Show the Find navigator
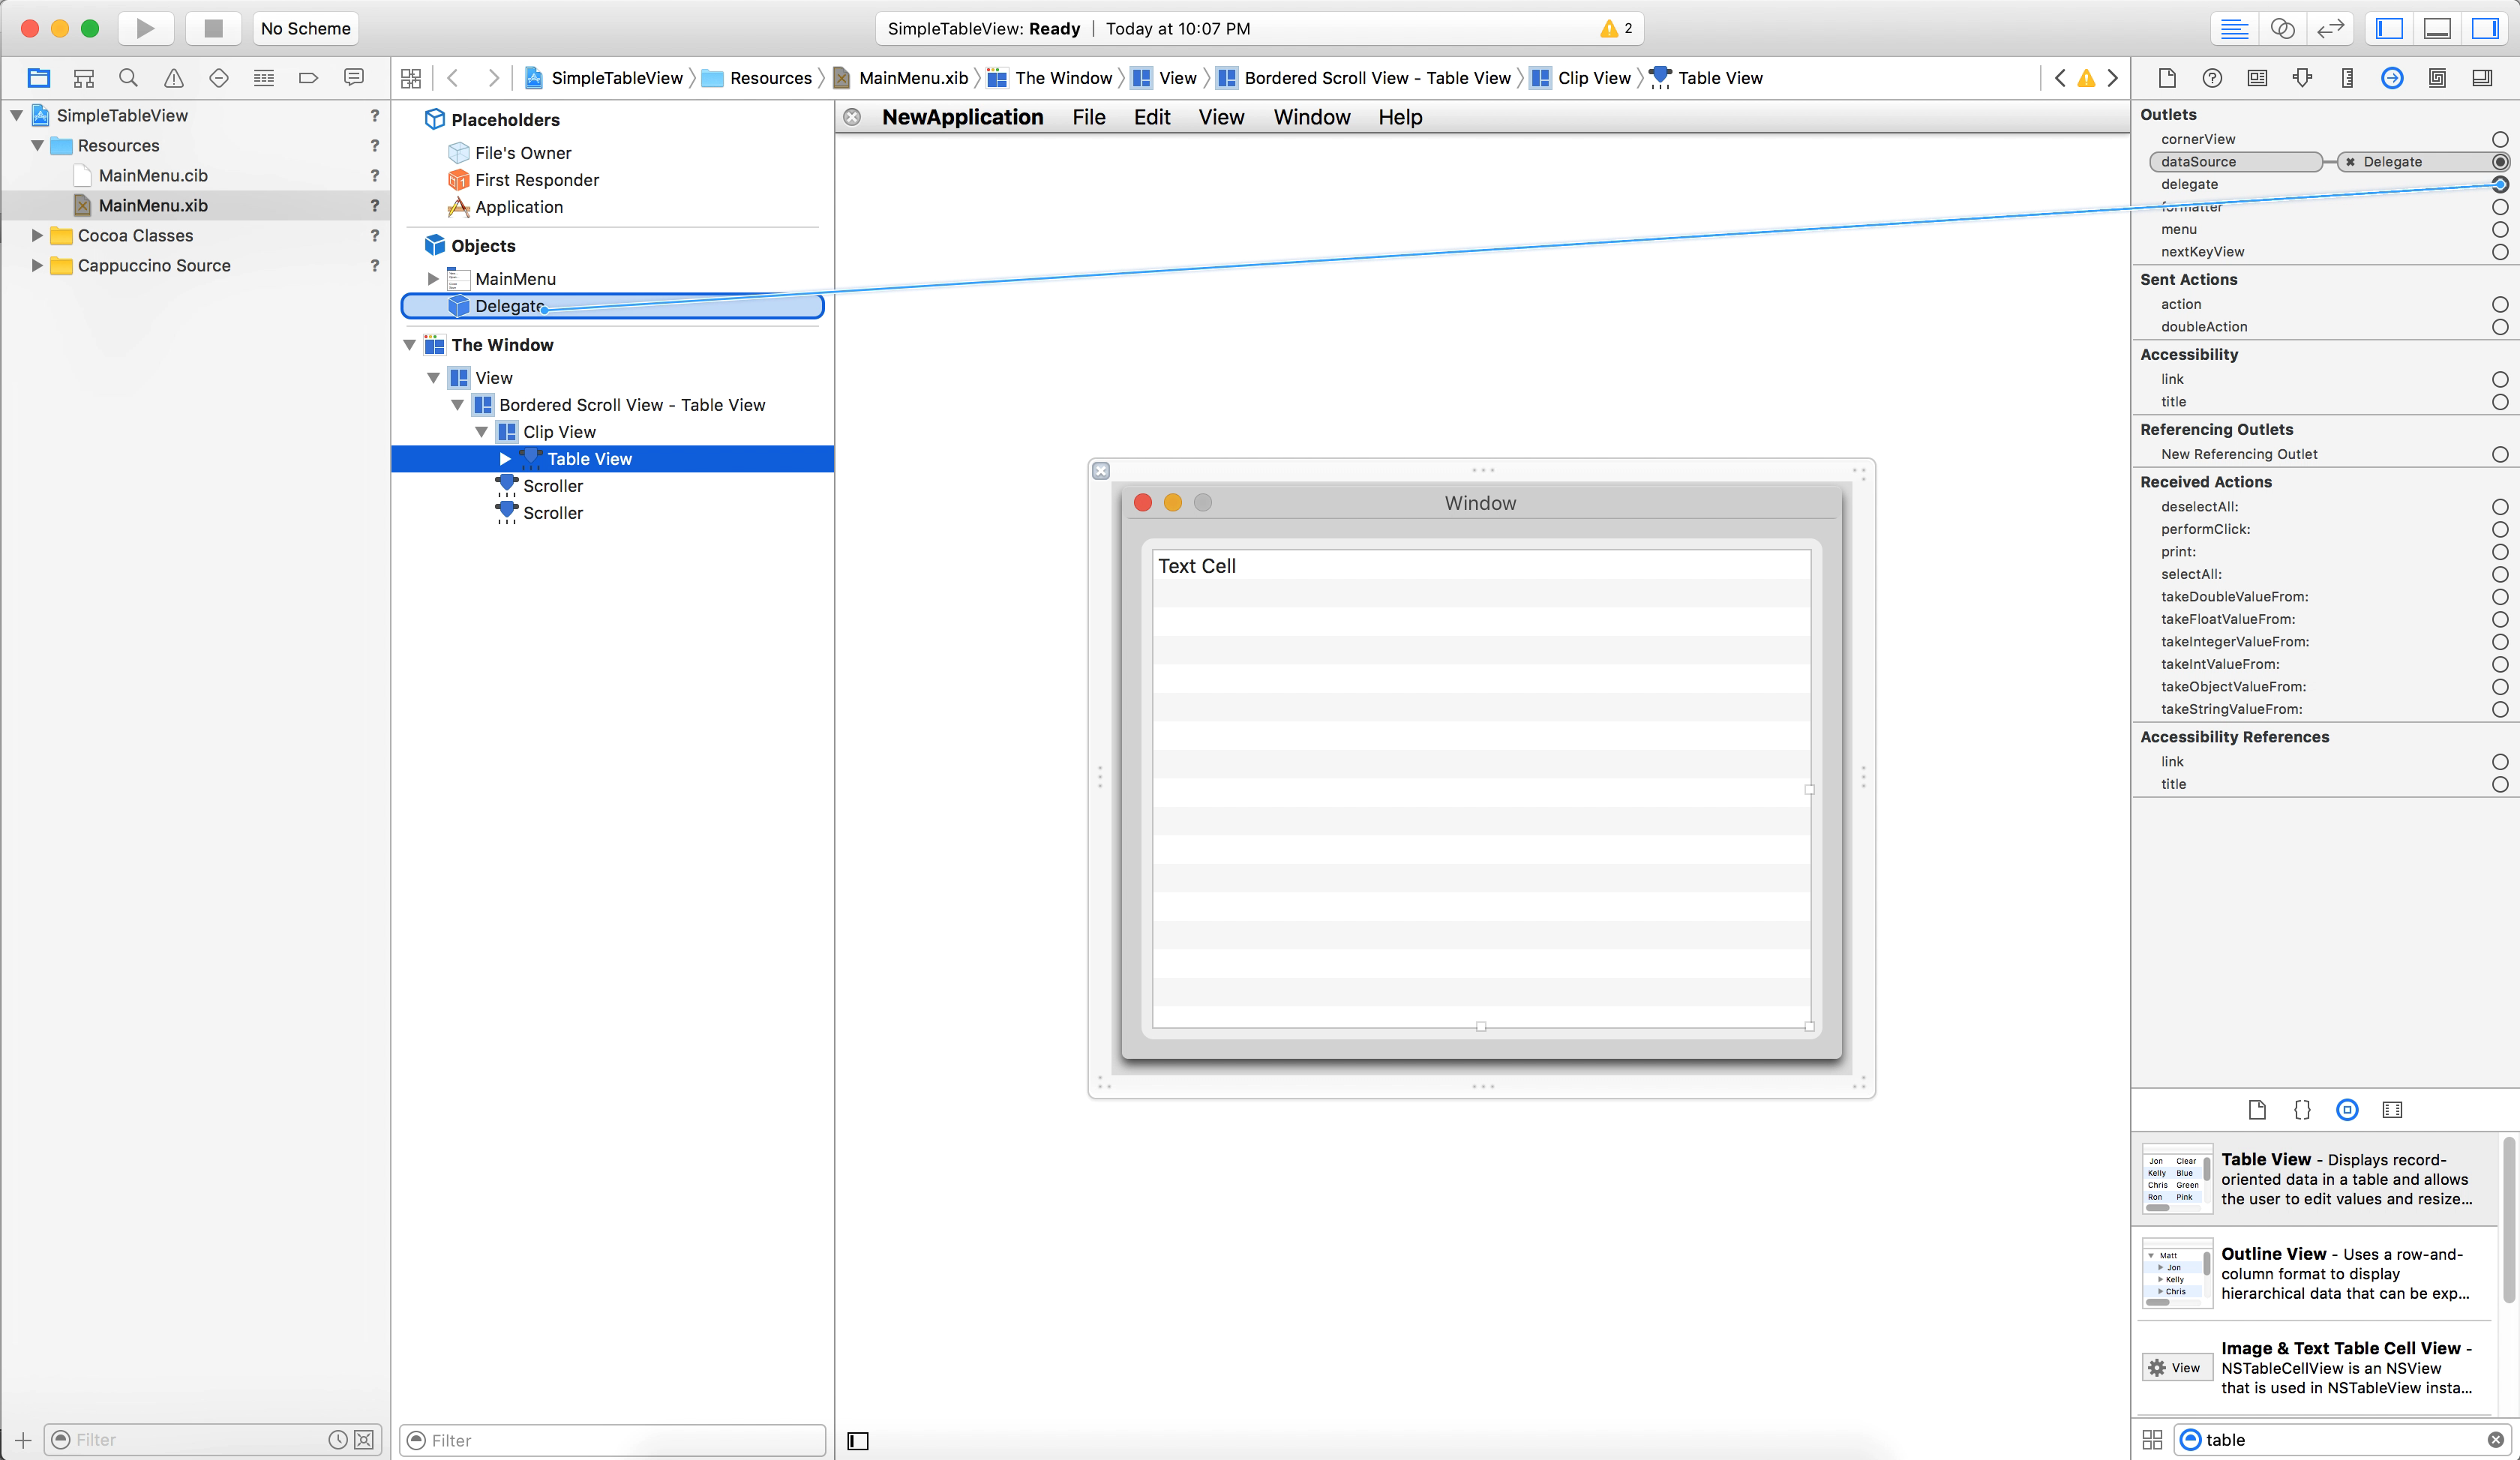 [128, 78]
